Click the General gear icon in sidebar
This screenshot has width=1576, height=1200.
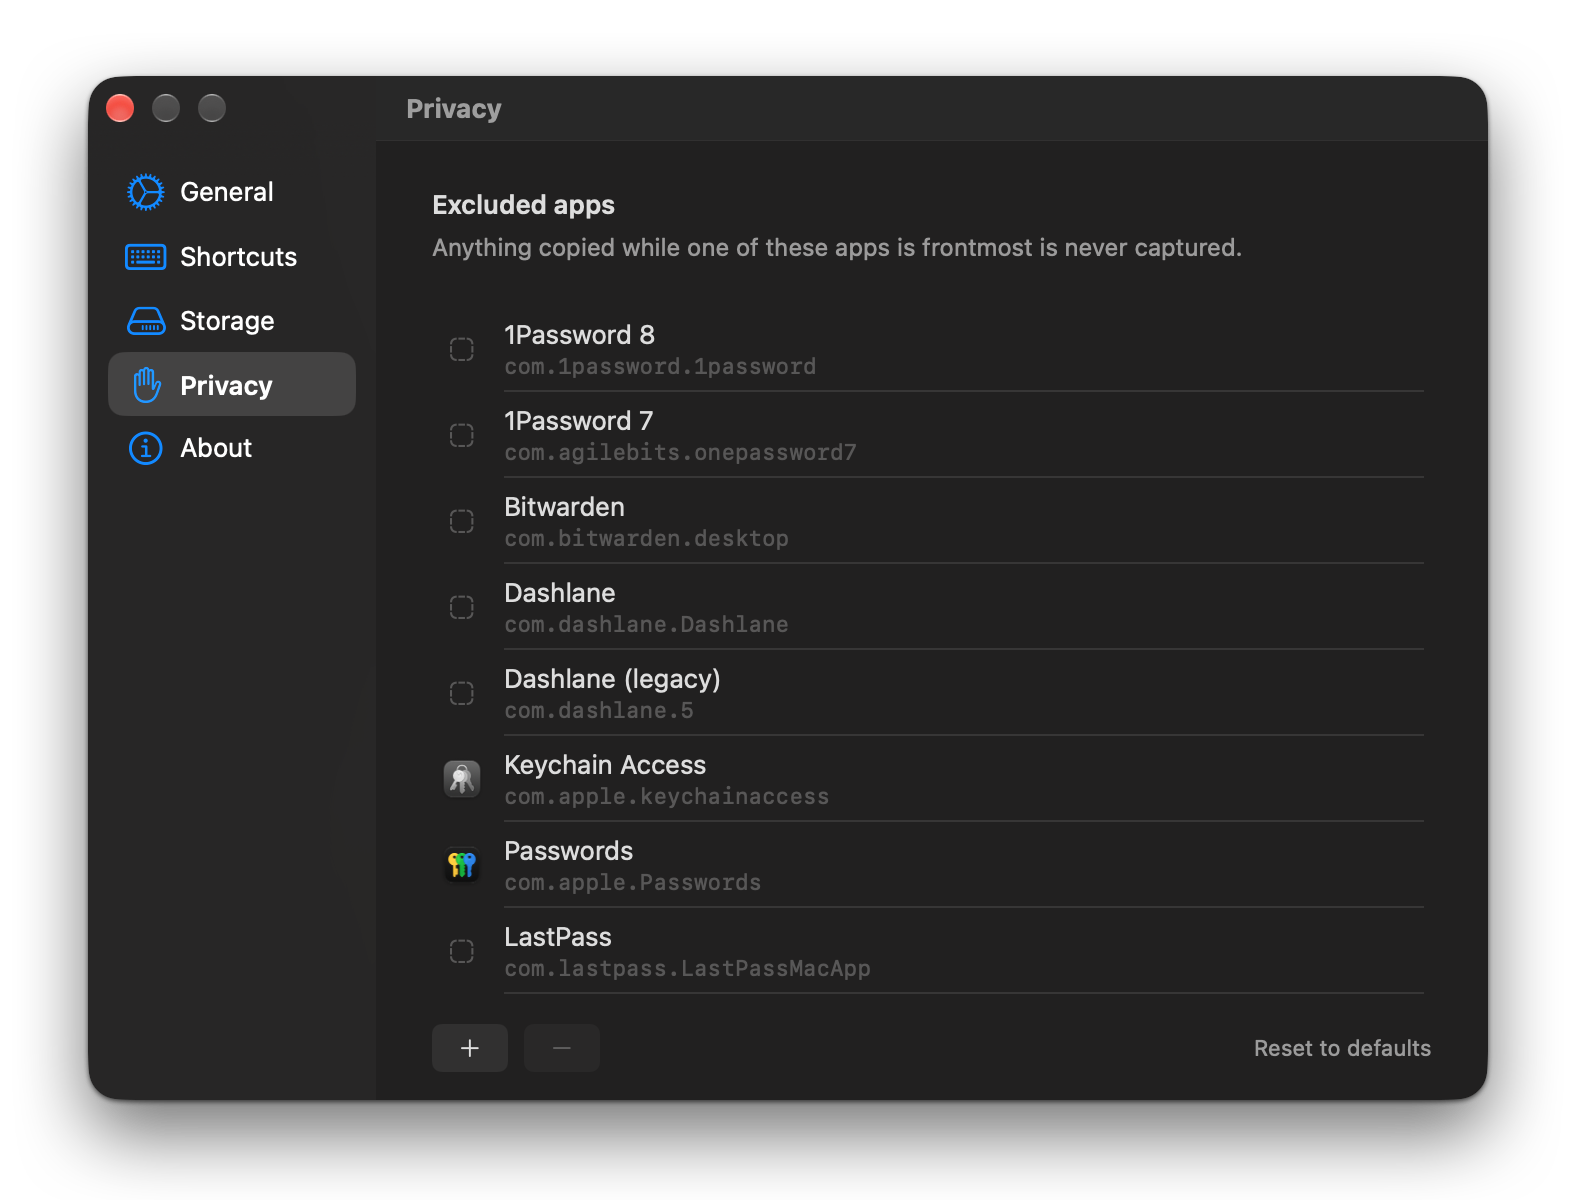tap(146, 192)
